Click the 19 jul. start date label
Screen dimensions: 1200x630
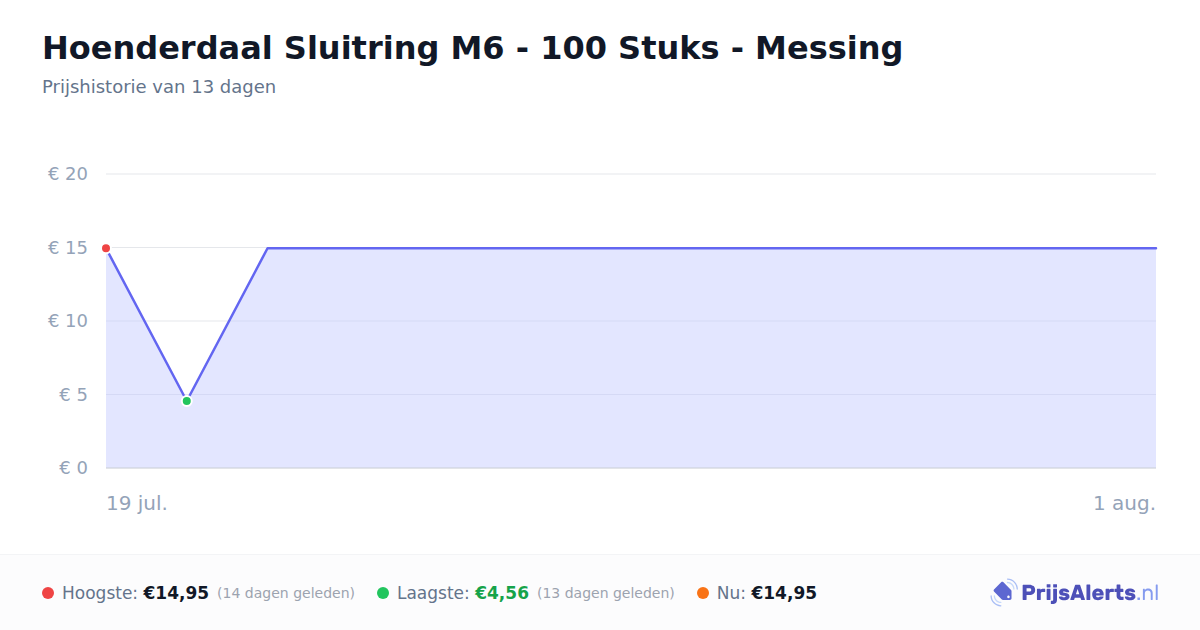[137, 503]
